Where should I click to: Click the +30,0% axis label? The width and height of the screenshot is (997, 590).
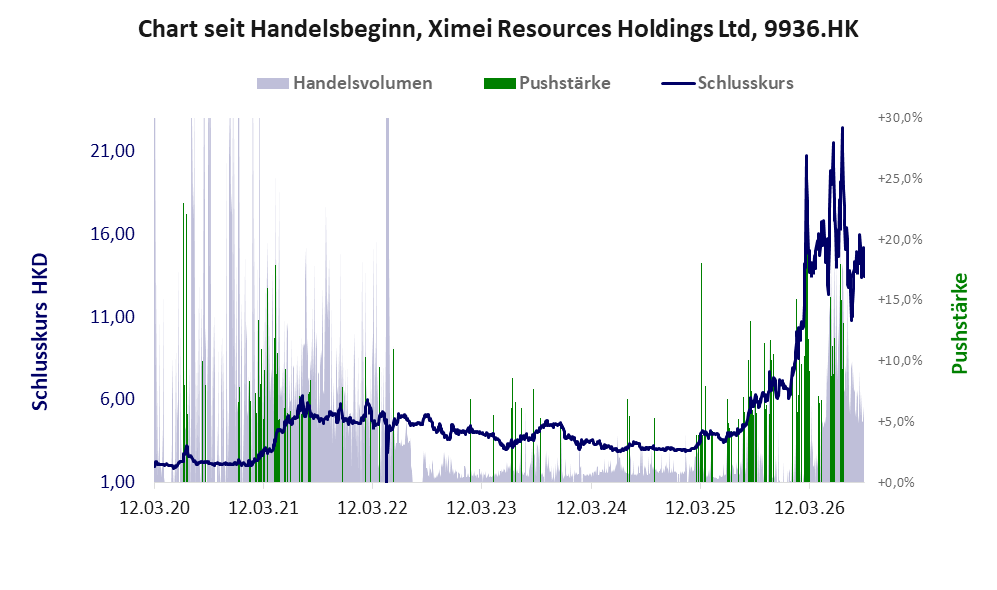pyautogui.click(x=900, y=118)
